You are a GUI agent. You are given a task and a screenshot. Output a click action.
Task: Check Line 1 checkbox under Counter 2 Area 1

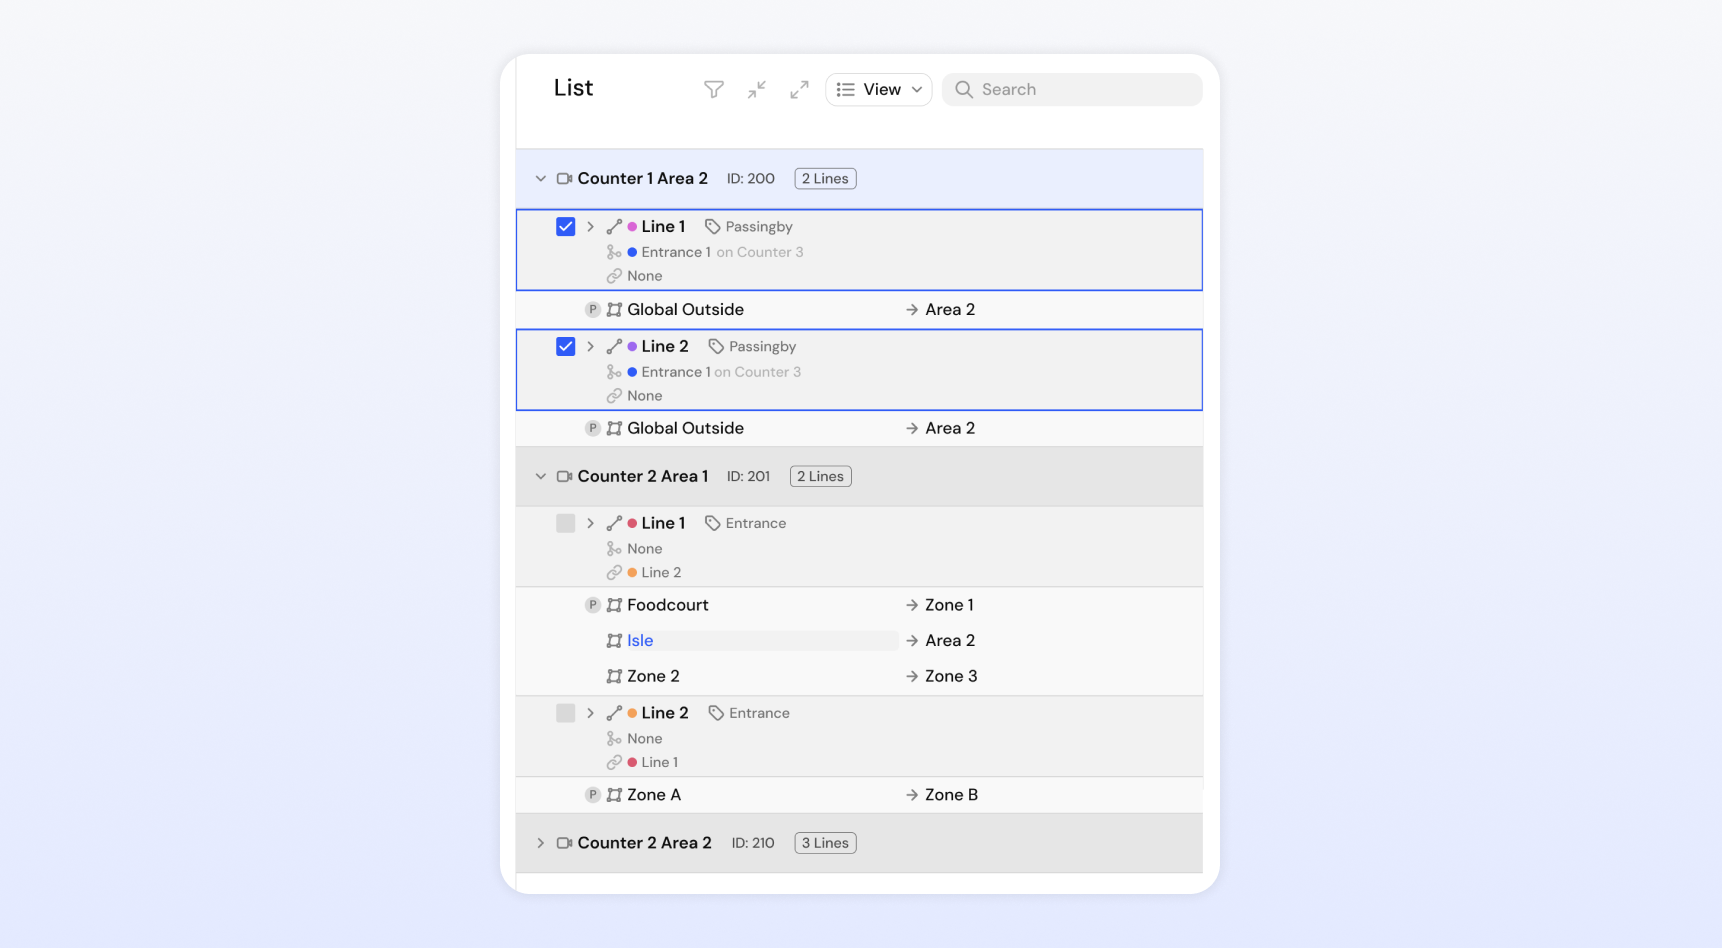[566, 523]
